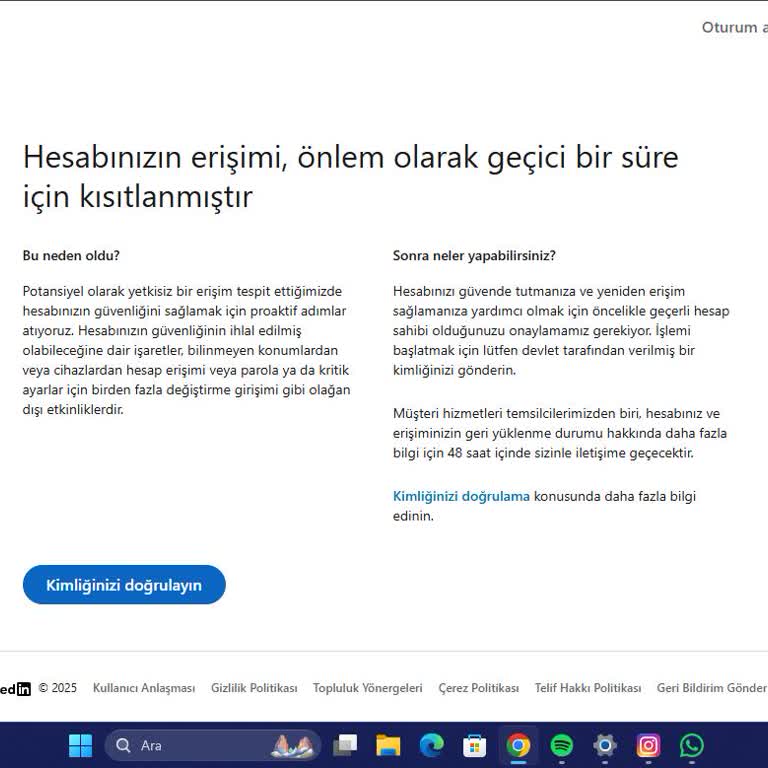Switch to Google Chrome in taskbar
This screenshot has height=768, width=768.
click(x=518, y=745)
